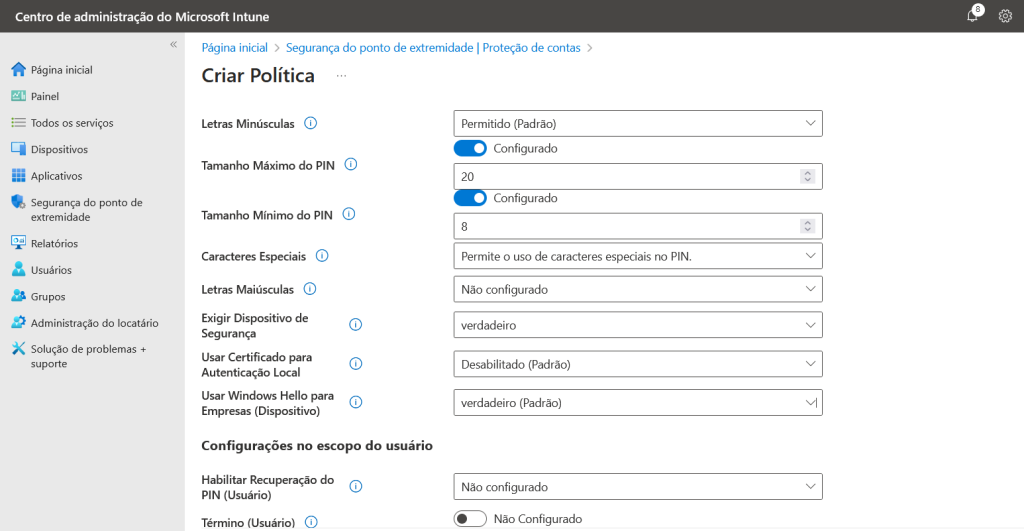Click the Tamanho Máximo do PIN field showing 20

[638, 176]
